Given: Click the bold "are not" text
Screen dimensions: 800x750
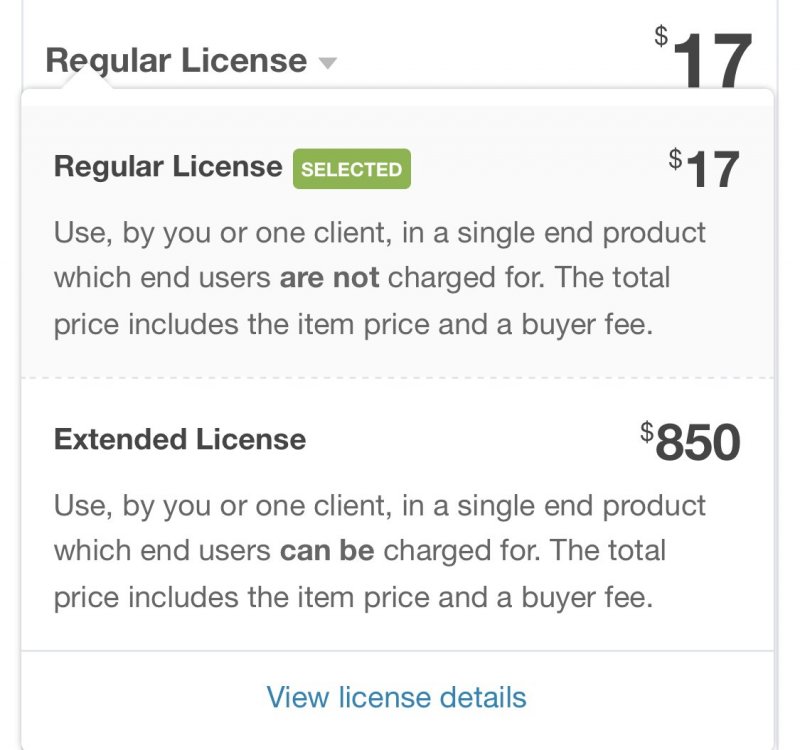Looking at the screenshot, I should click(x=329, y=277).
